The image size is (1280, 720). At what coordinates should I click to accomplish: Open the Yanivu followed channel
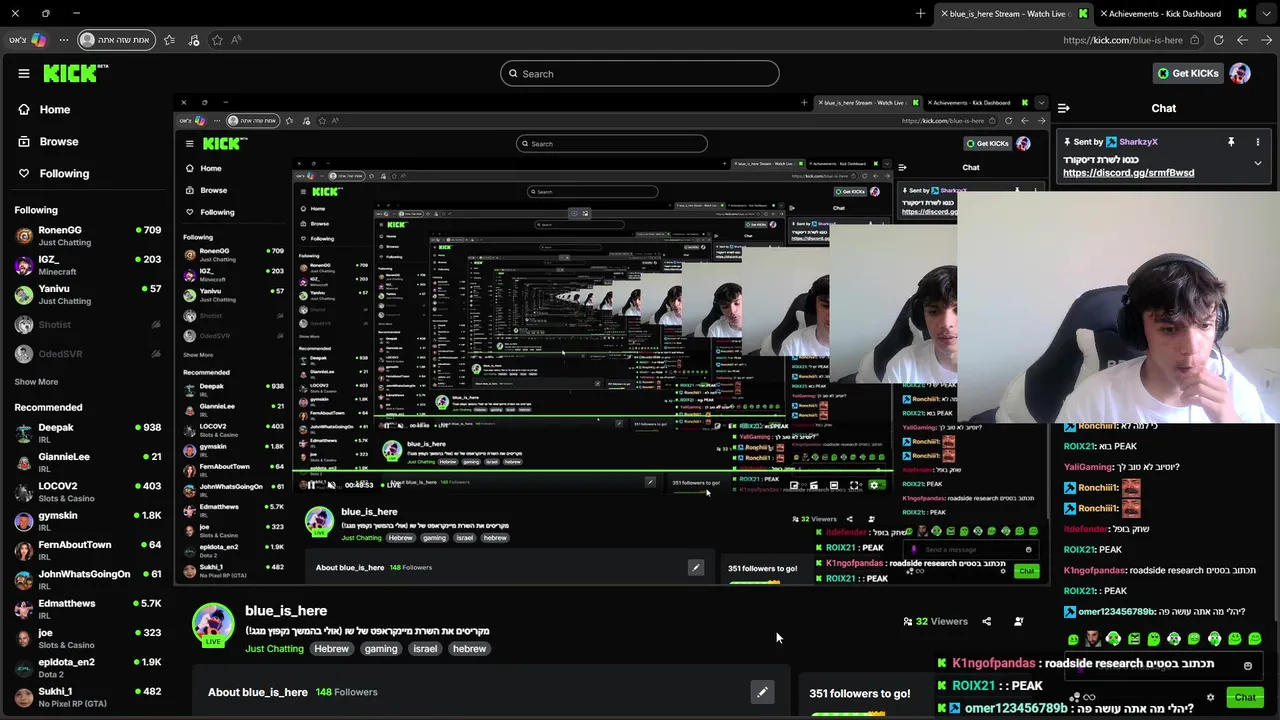pos(88,295)
